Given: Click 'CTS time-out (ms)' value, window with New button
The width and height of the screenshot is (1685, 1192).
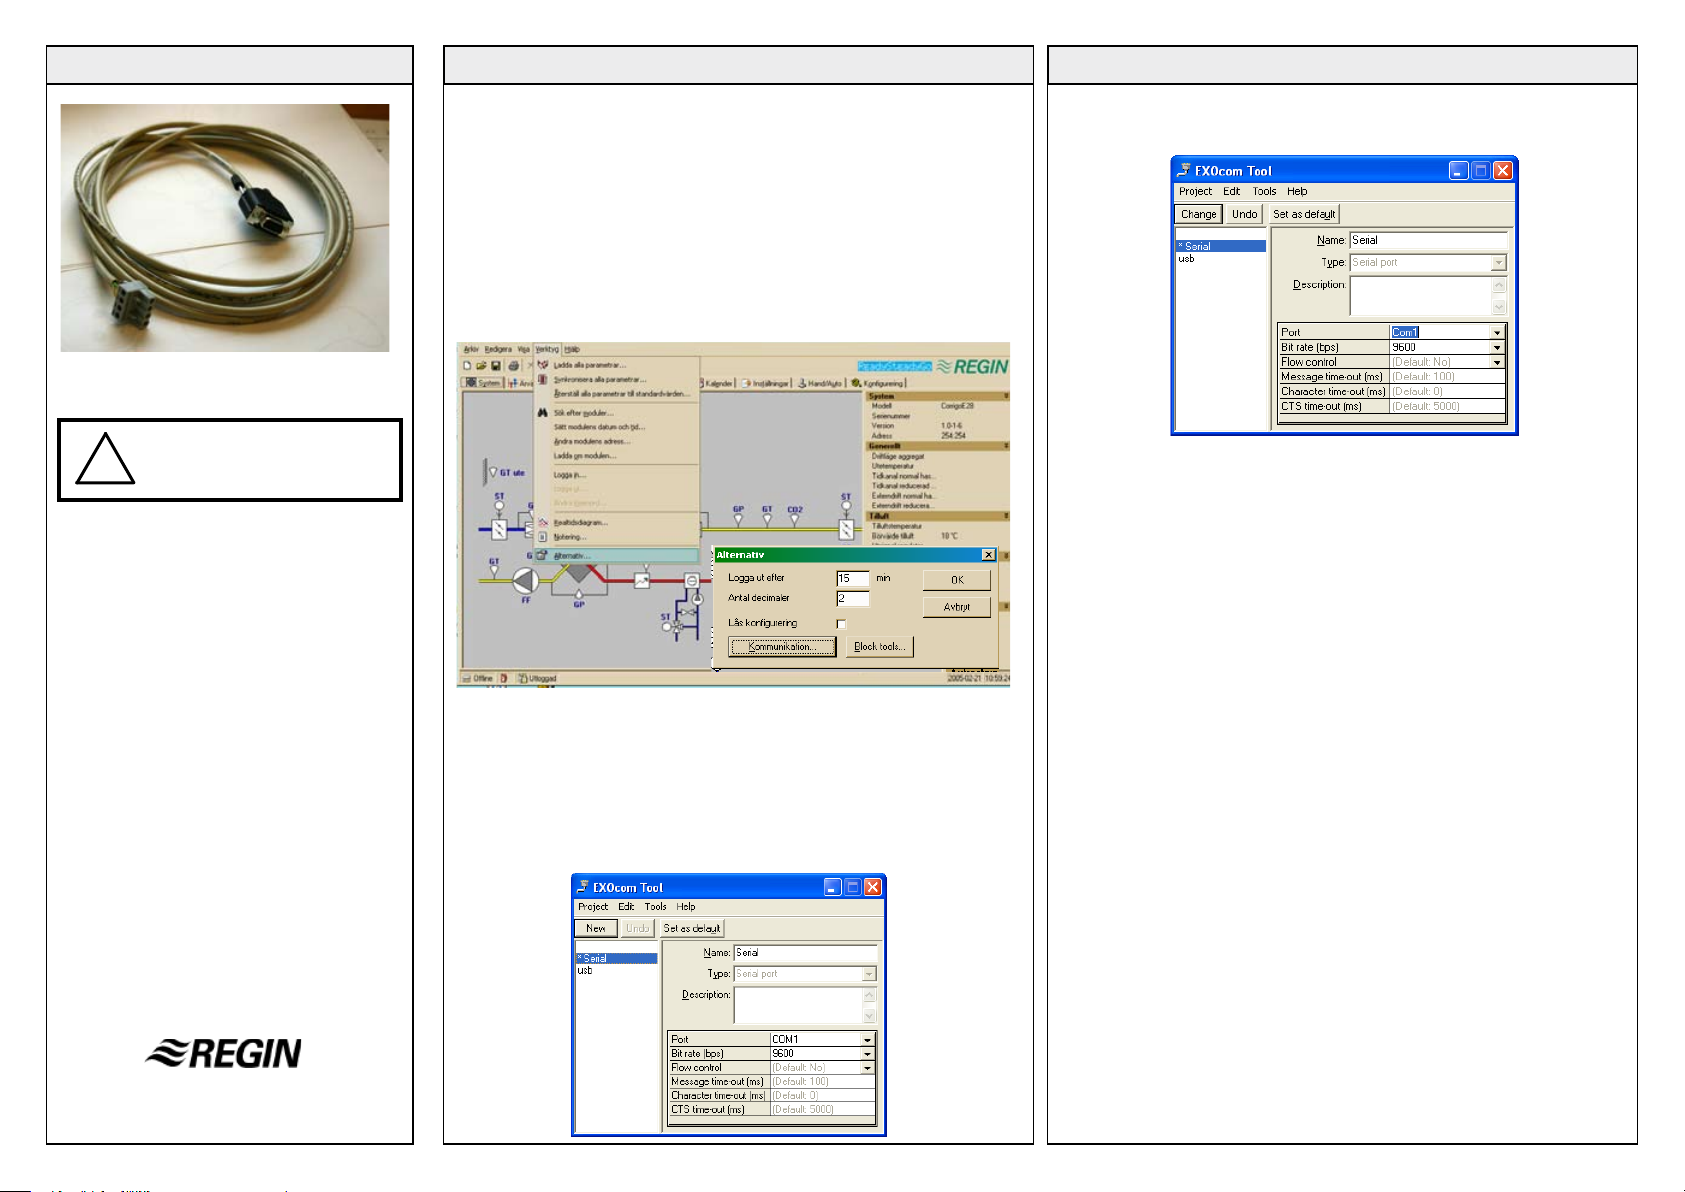Looking at the screenshot, I should [822, 1110].
